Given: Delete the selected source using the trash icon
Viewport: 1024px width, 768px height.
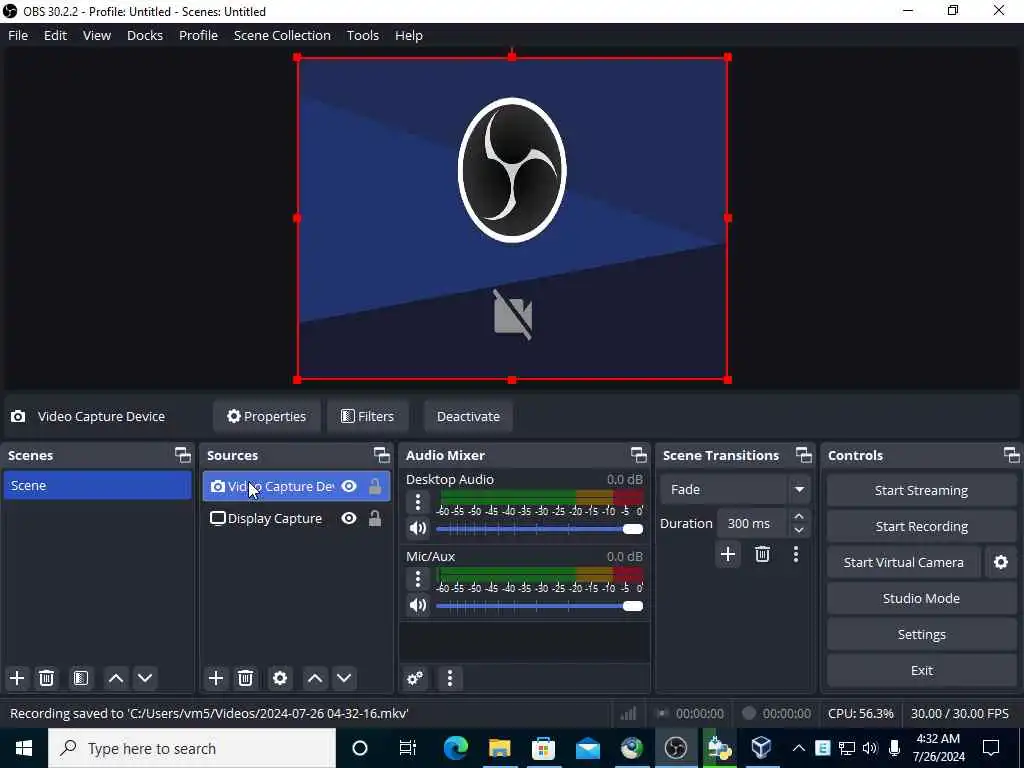Looking at the screenshot, I should pyautogui.click(x=246, y=678).
